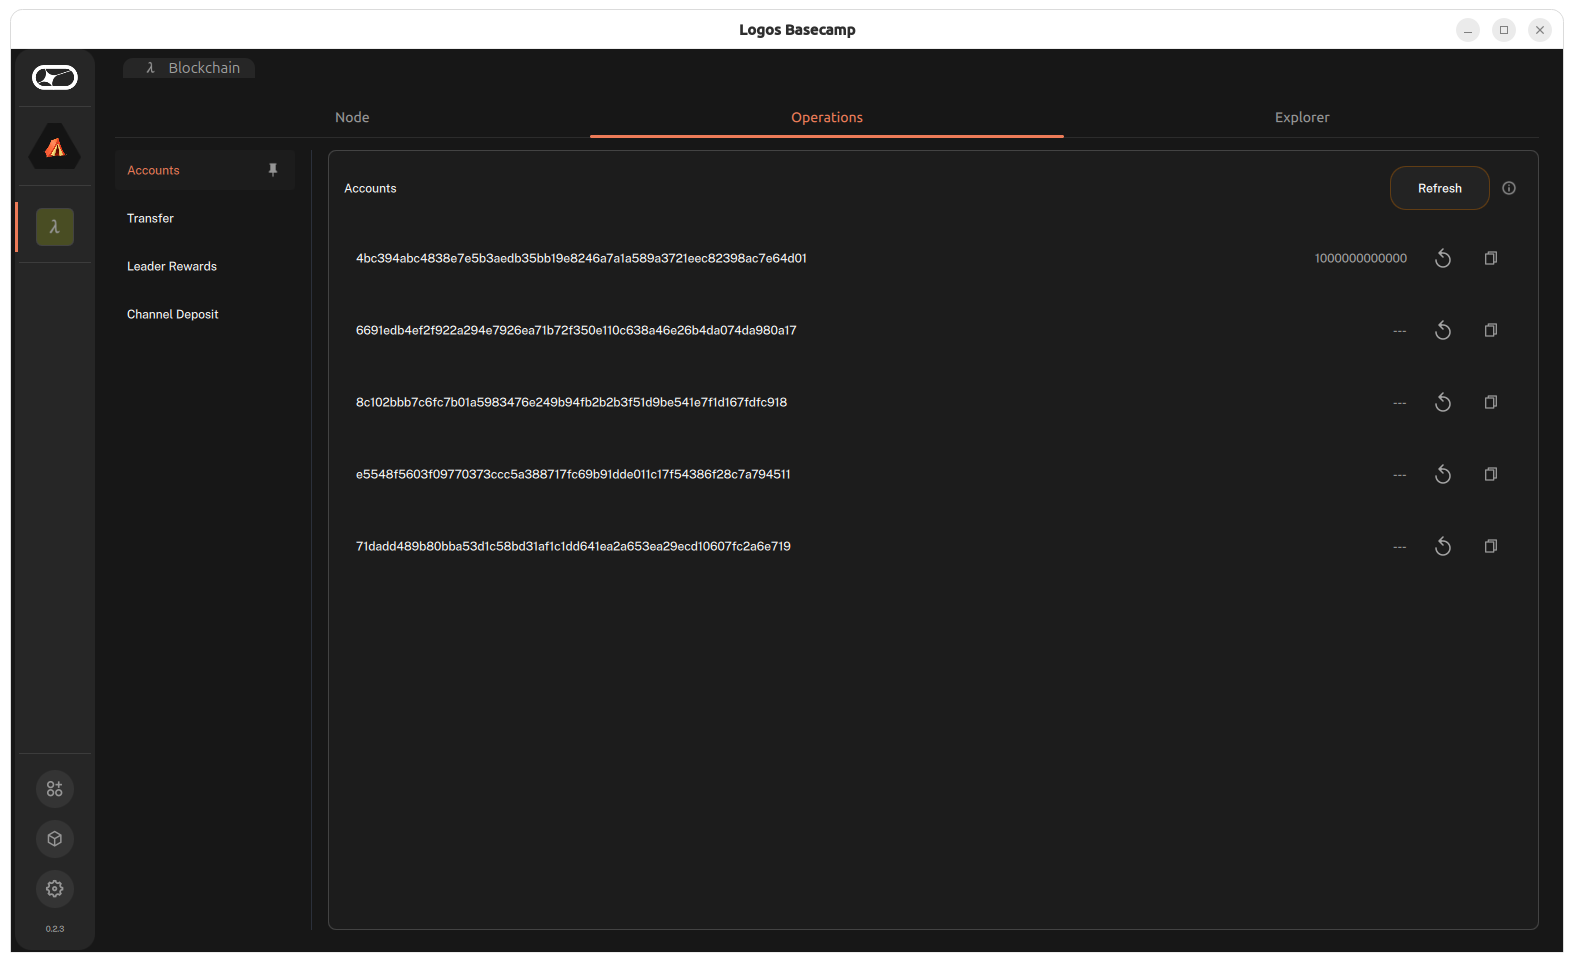Screen dimensions: 1574x963
Task: Copy address starting with 8c102bbb7
Action: (1491, 402)
